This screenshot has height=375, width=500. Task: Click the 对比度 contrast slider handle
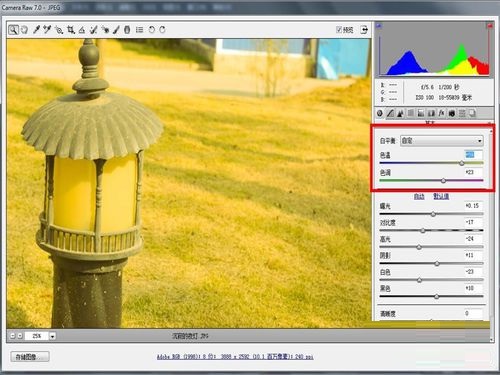pyautogui.click(x=423, y=230)
